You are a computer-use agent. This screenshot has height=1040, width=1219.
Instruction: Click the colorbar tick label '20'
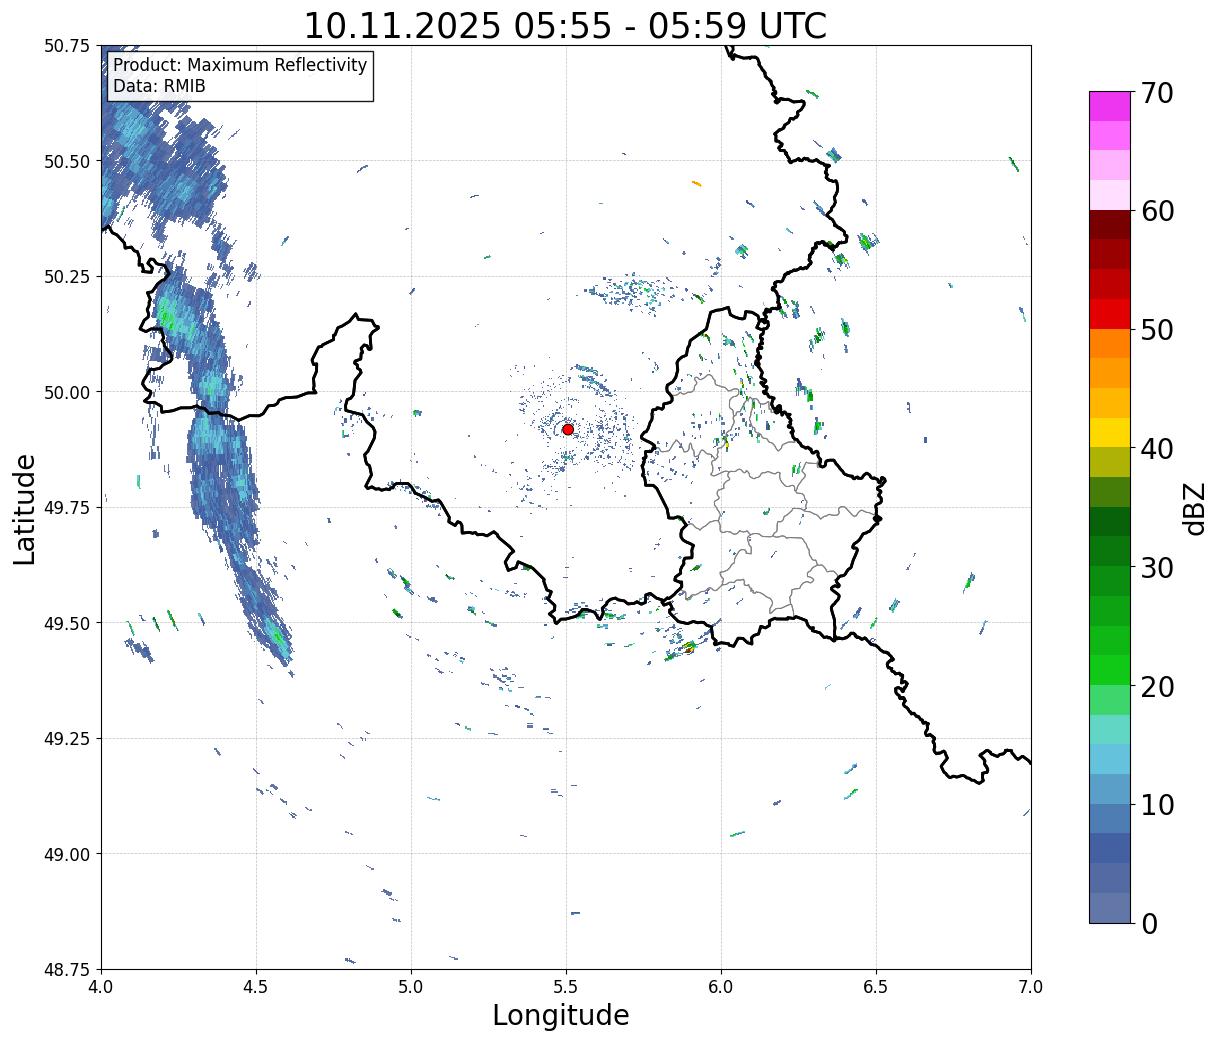[x=1156, y=687]
